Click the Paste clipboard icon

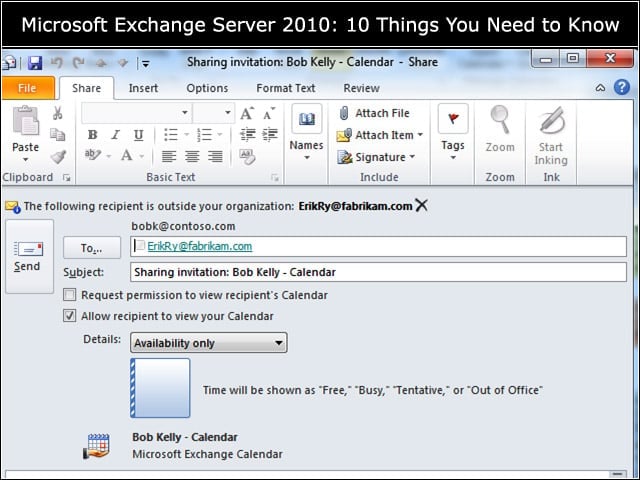[x=26, y=121]
